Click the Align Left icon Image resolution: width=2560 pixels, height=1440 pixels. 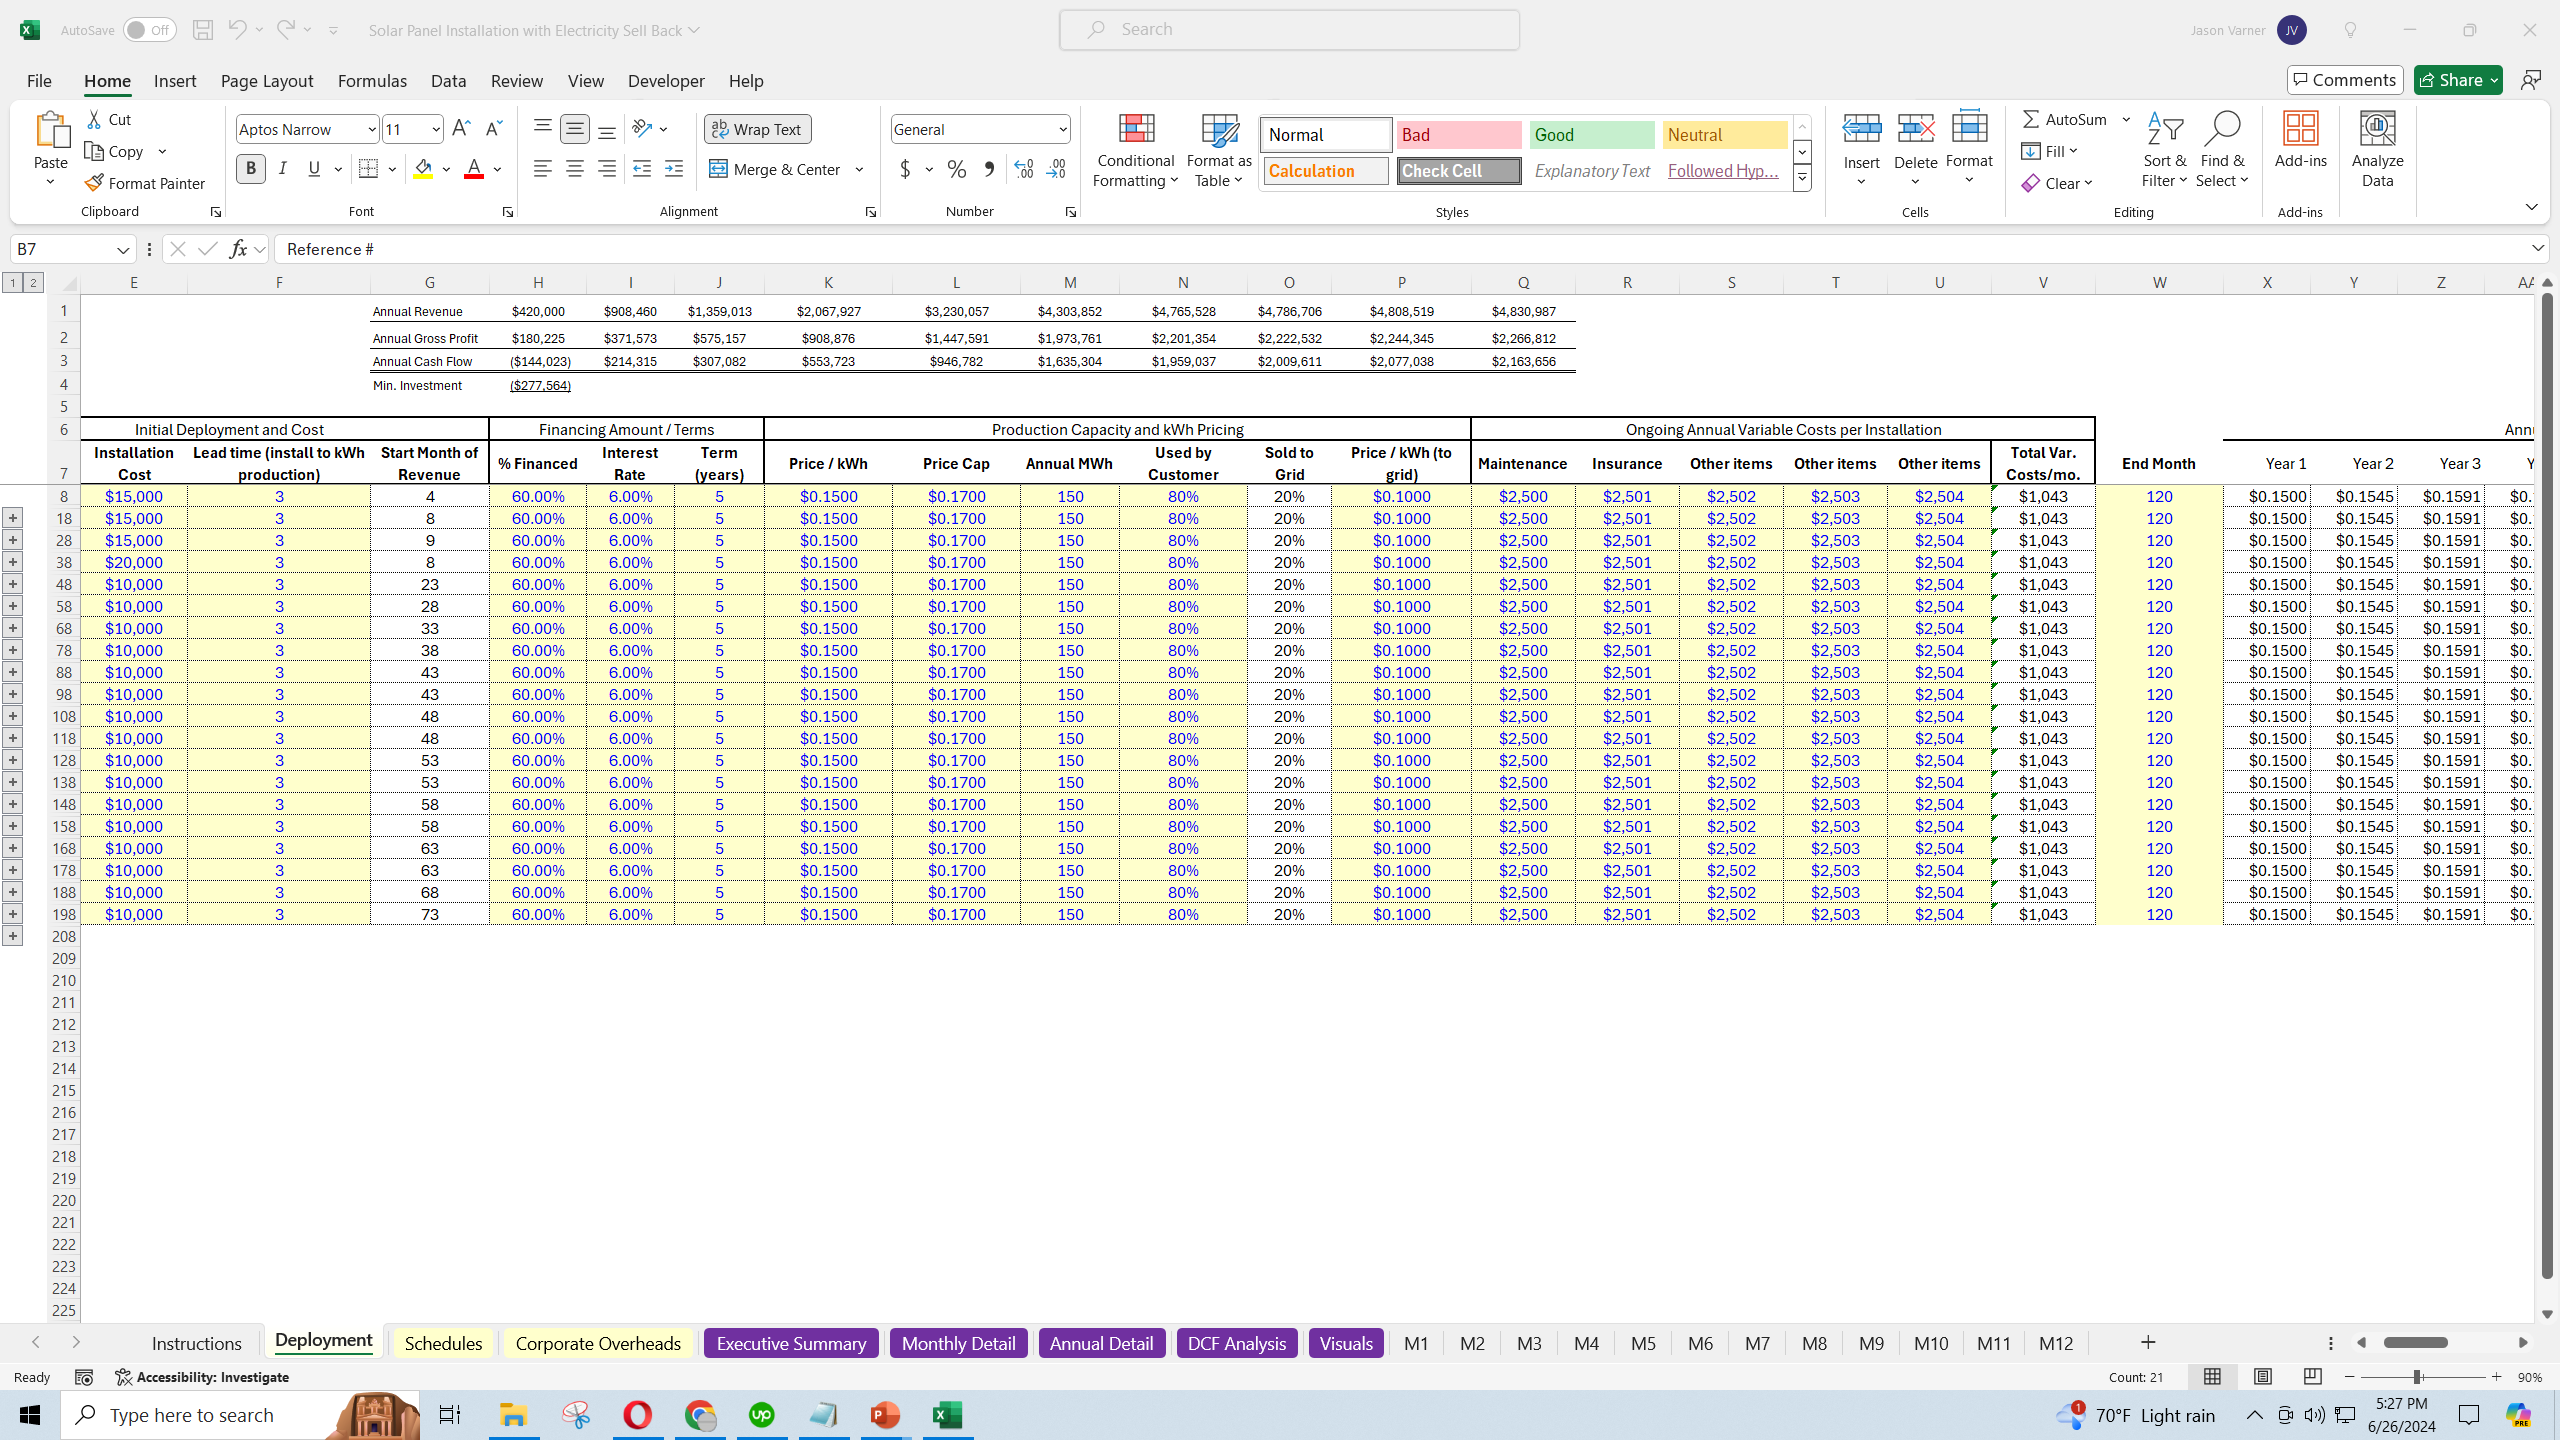(x=542, y=169)
